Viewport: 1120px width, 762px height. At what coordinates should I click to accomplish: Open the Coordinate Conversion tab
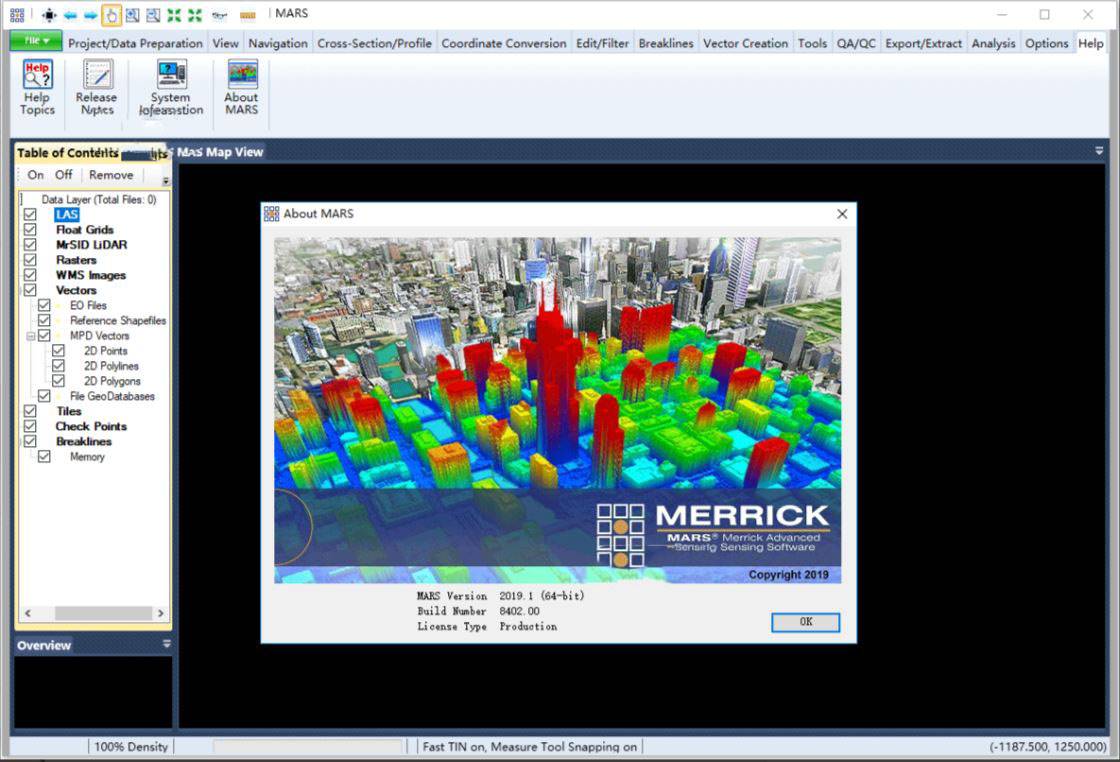coord(504,44)
